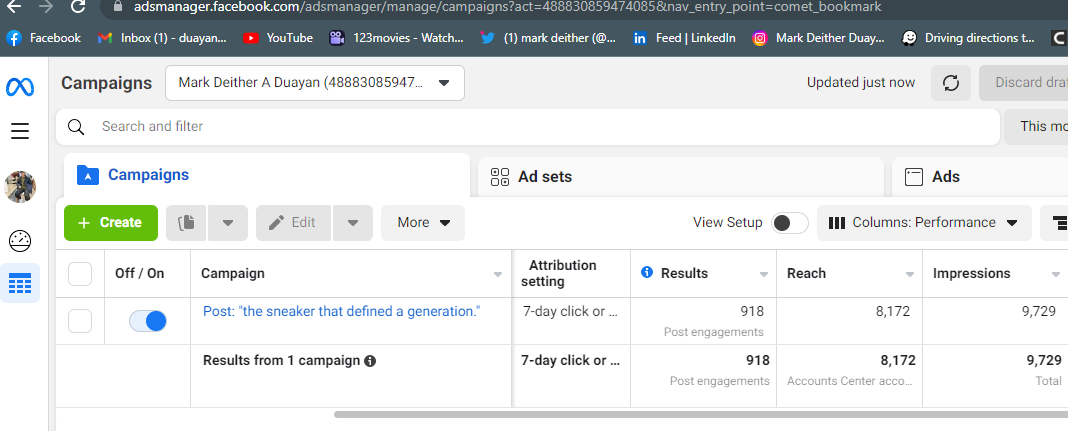Click the horizontal scrollbar below the table
The image size is (1068, 431).
[x=700, y=413]
